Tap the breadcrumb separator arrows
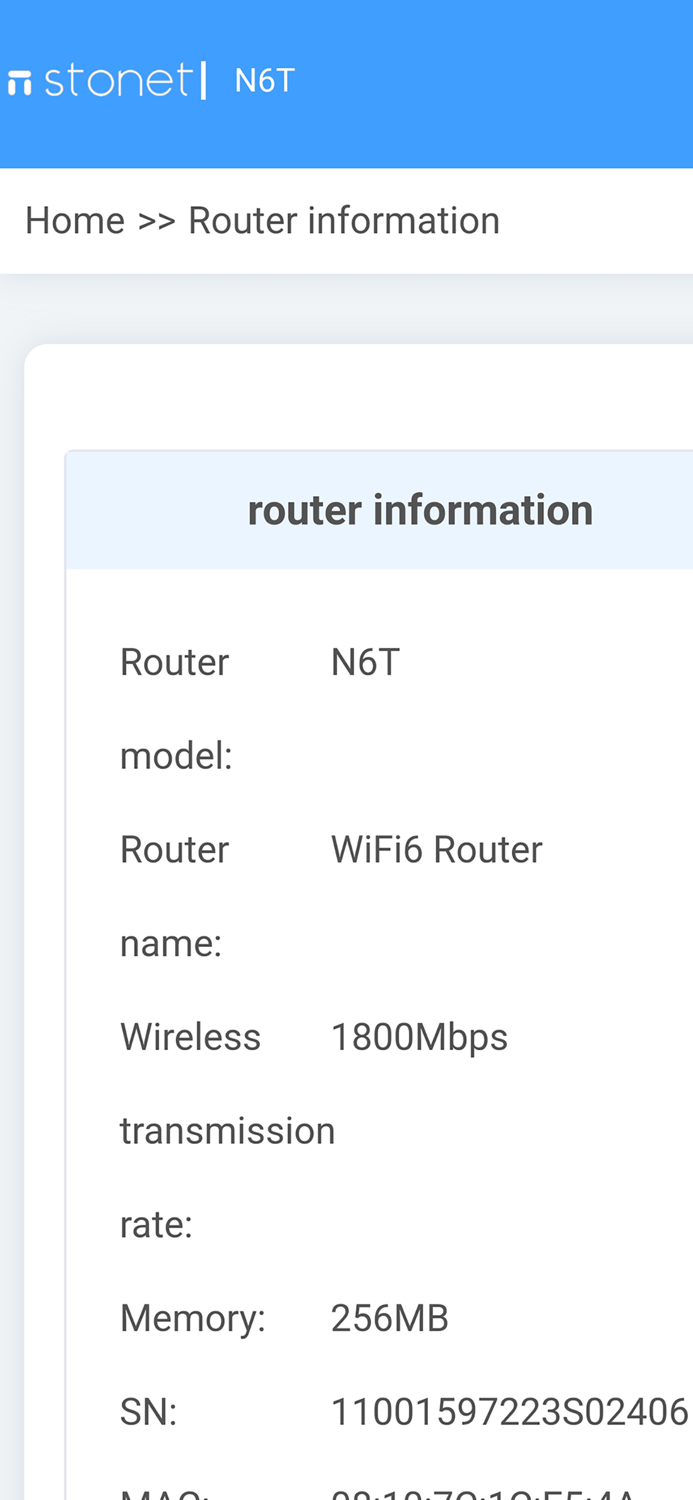The height and width of the screenshot is (1500, 693). coord(157,219)
